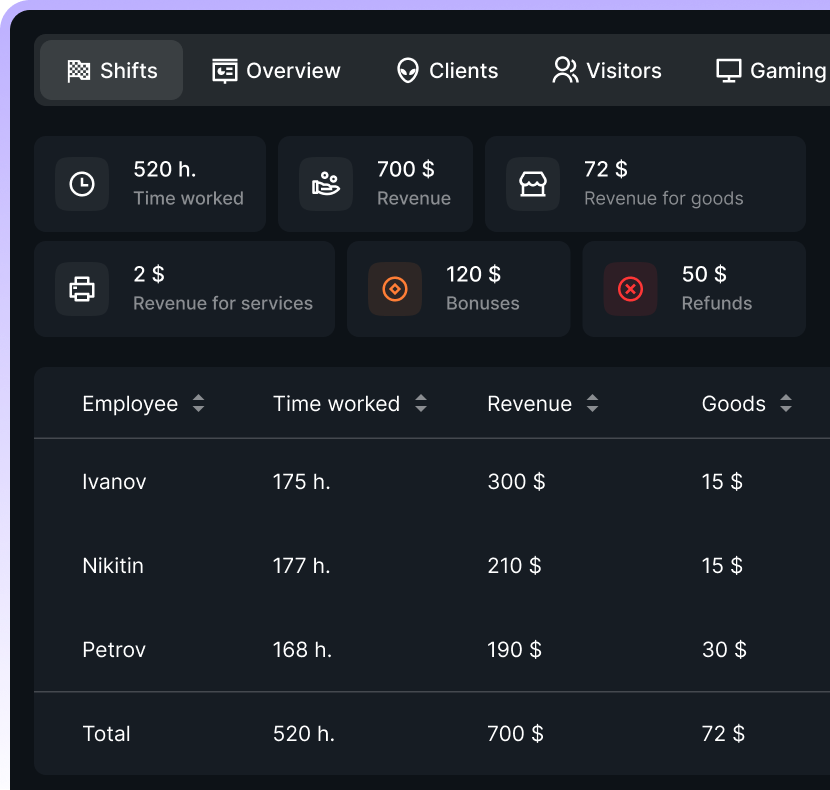Viewport: 830px width, 790px height.
Task: Click the storefront icon for goods revenue
Action: coord(533,184)
